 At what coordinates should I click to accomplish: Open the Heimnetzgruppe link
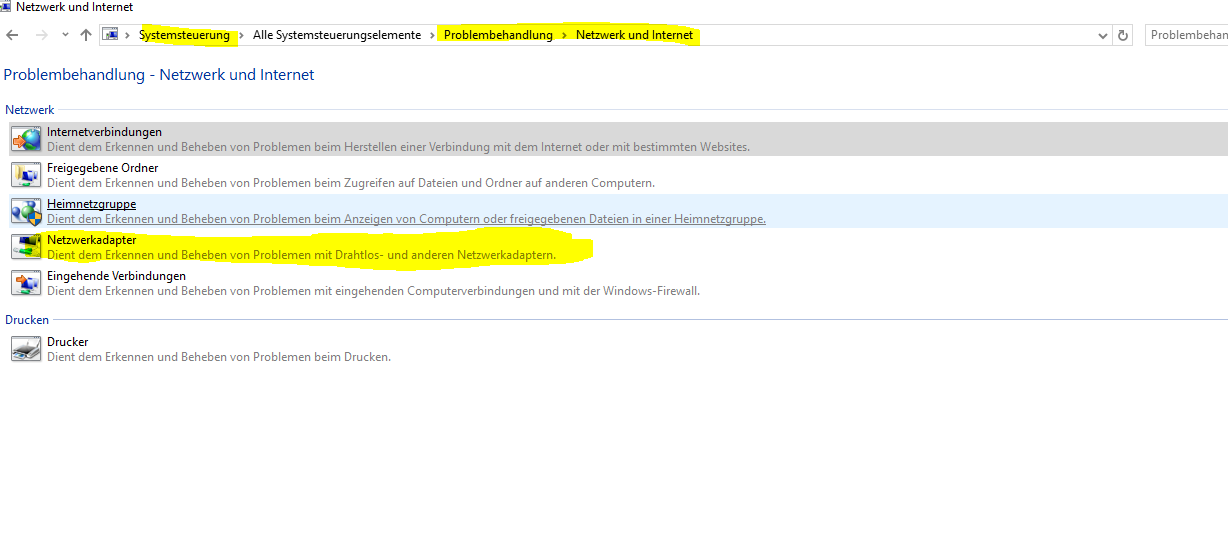click(91, 204)
